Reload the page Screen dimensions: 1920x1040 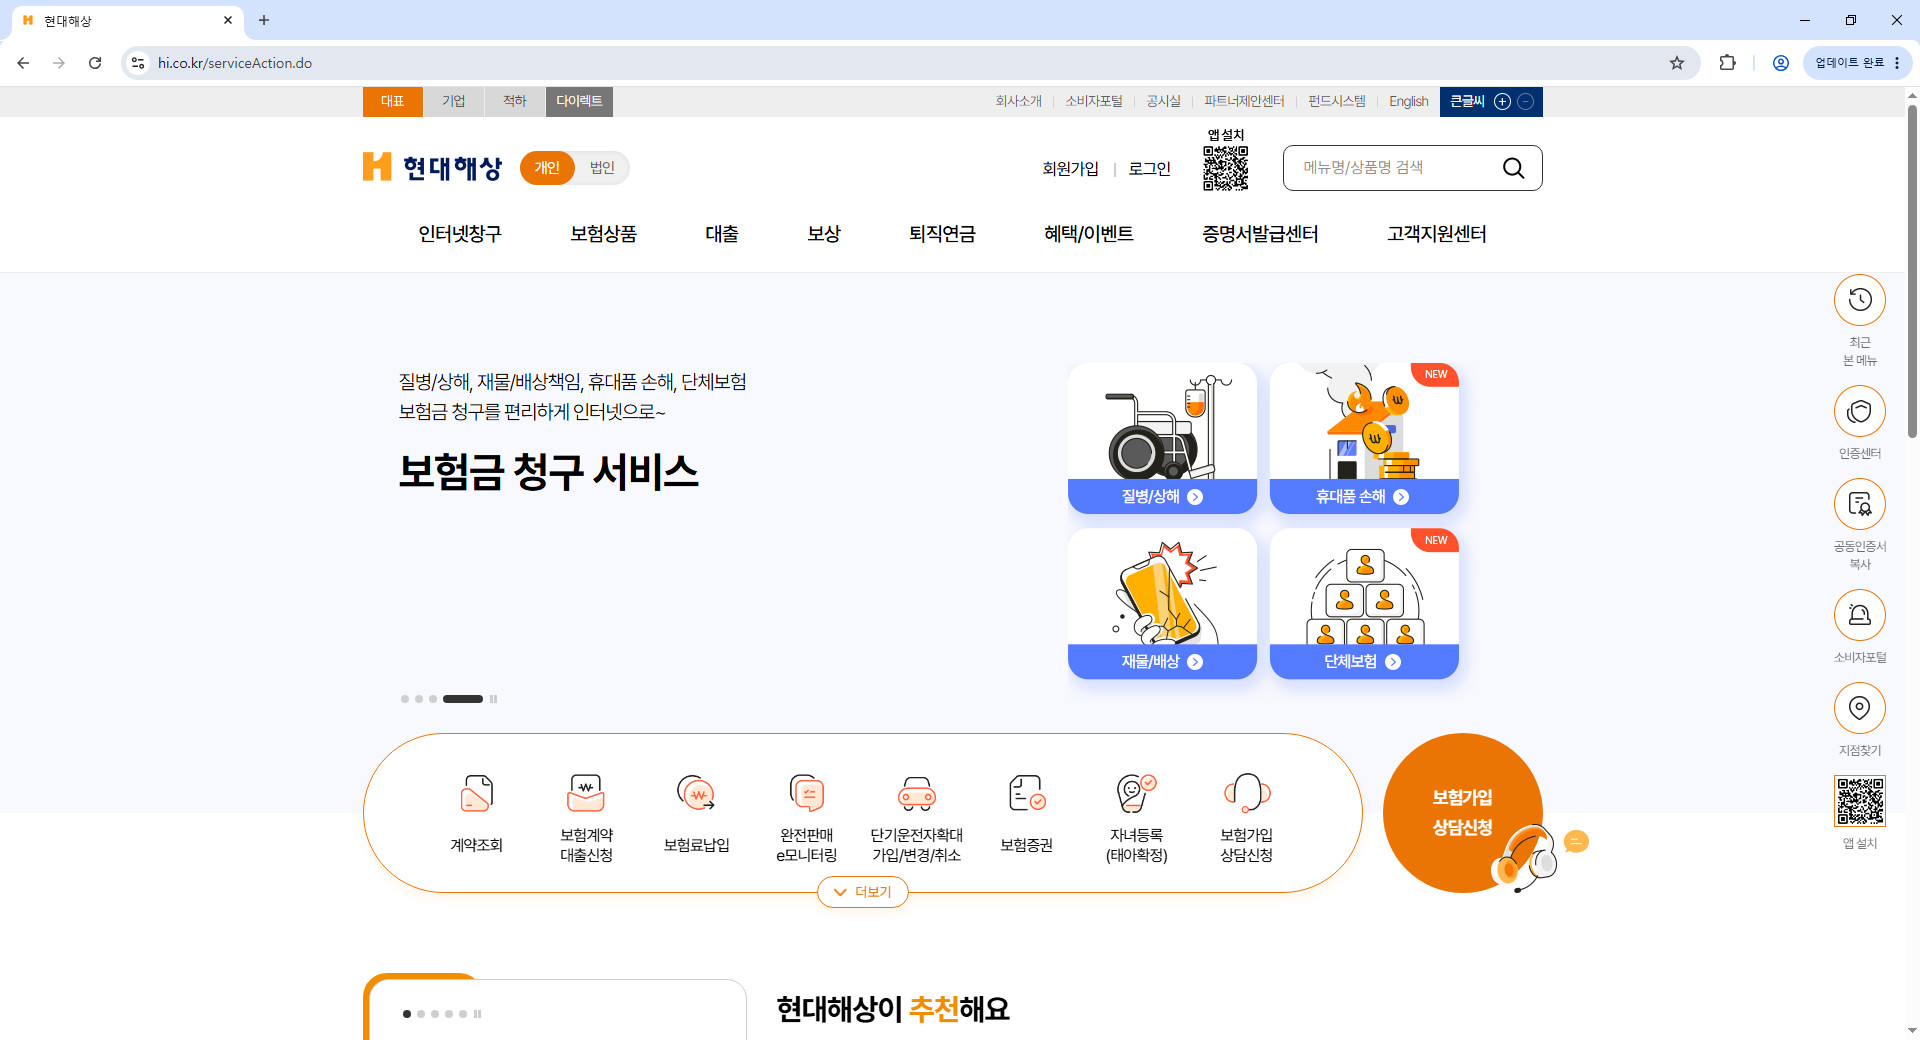pyautogui.click(x=95, y=63)
